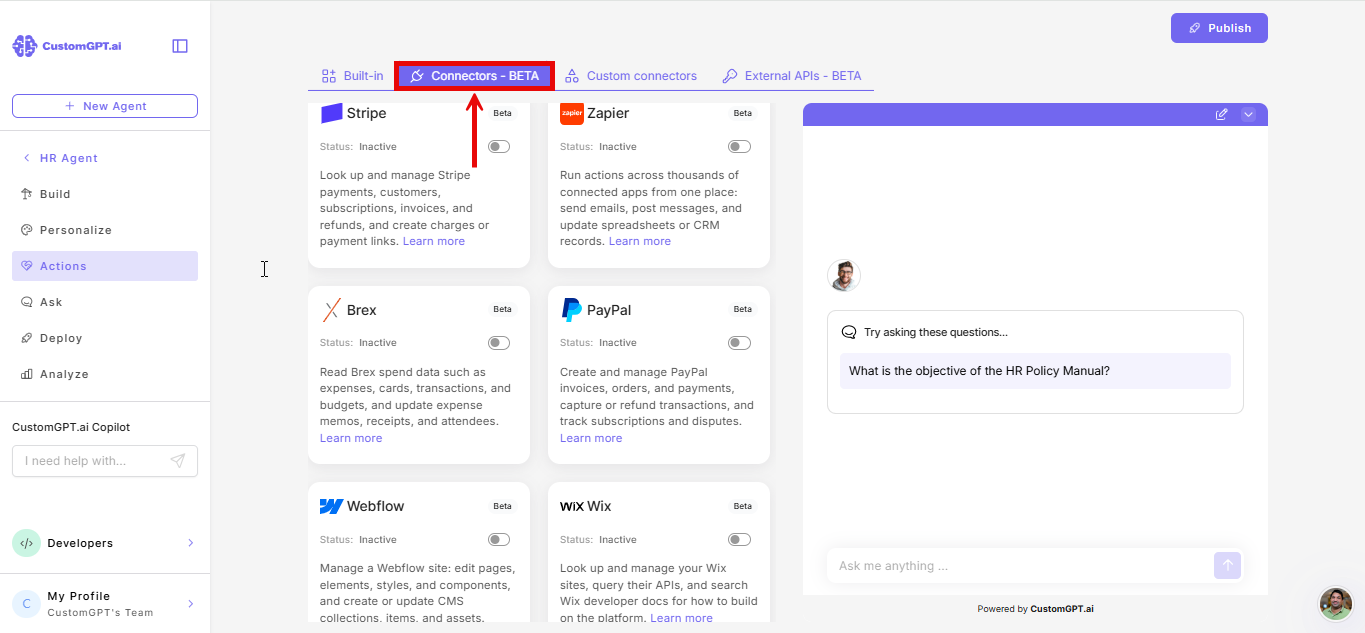Collapse the sidebar with the panel icon
The width and height of the screenshot is (1365, 633).
(180, 46)
